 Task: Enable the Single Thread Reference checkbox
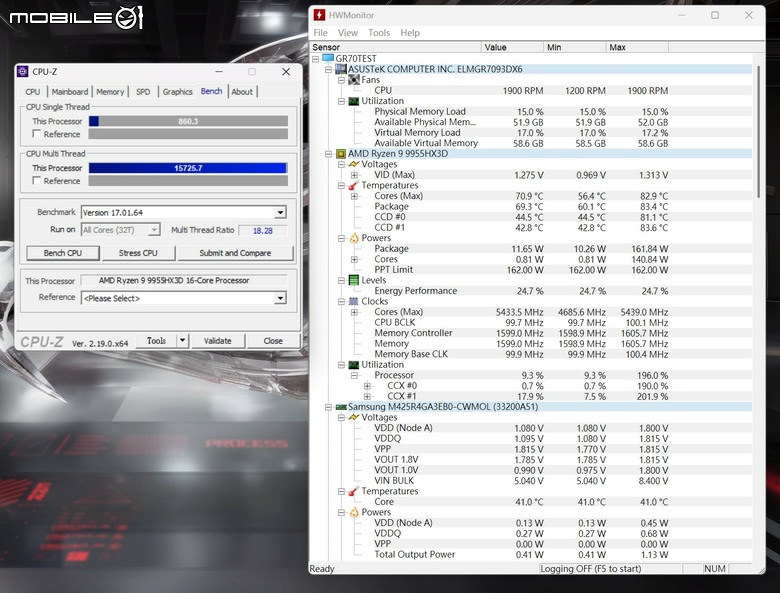(36, 133)
